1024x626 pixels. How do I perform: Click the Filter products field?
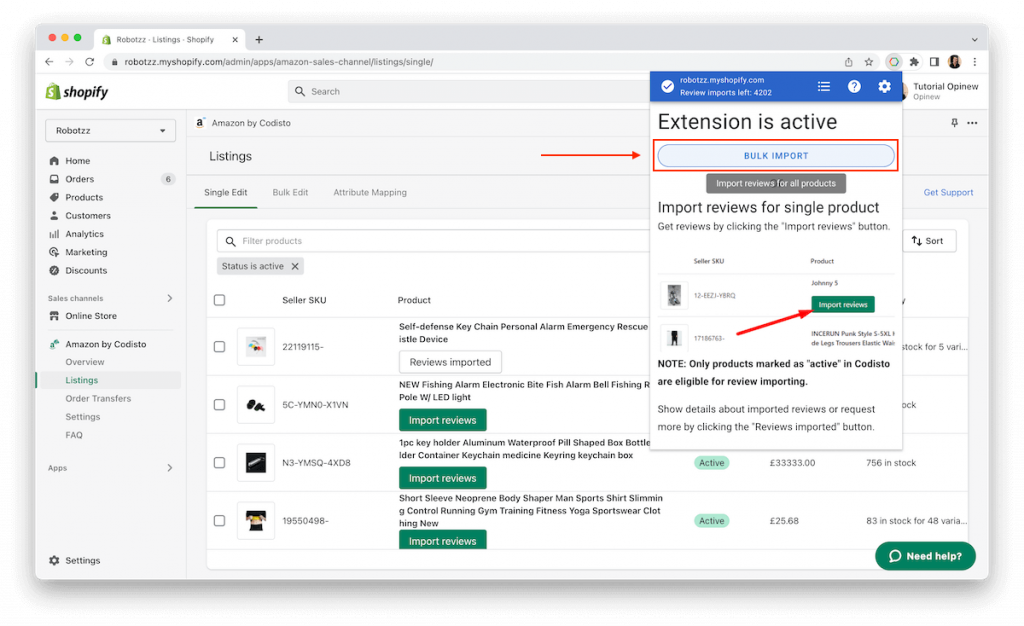coord(434,241)
